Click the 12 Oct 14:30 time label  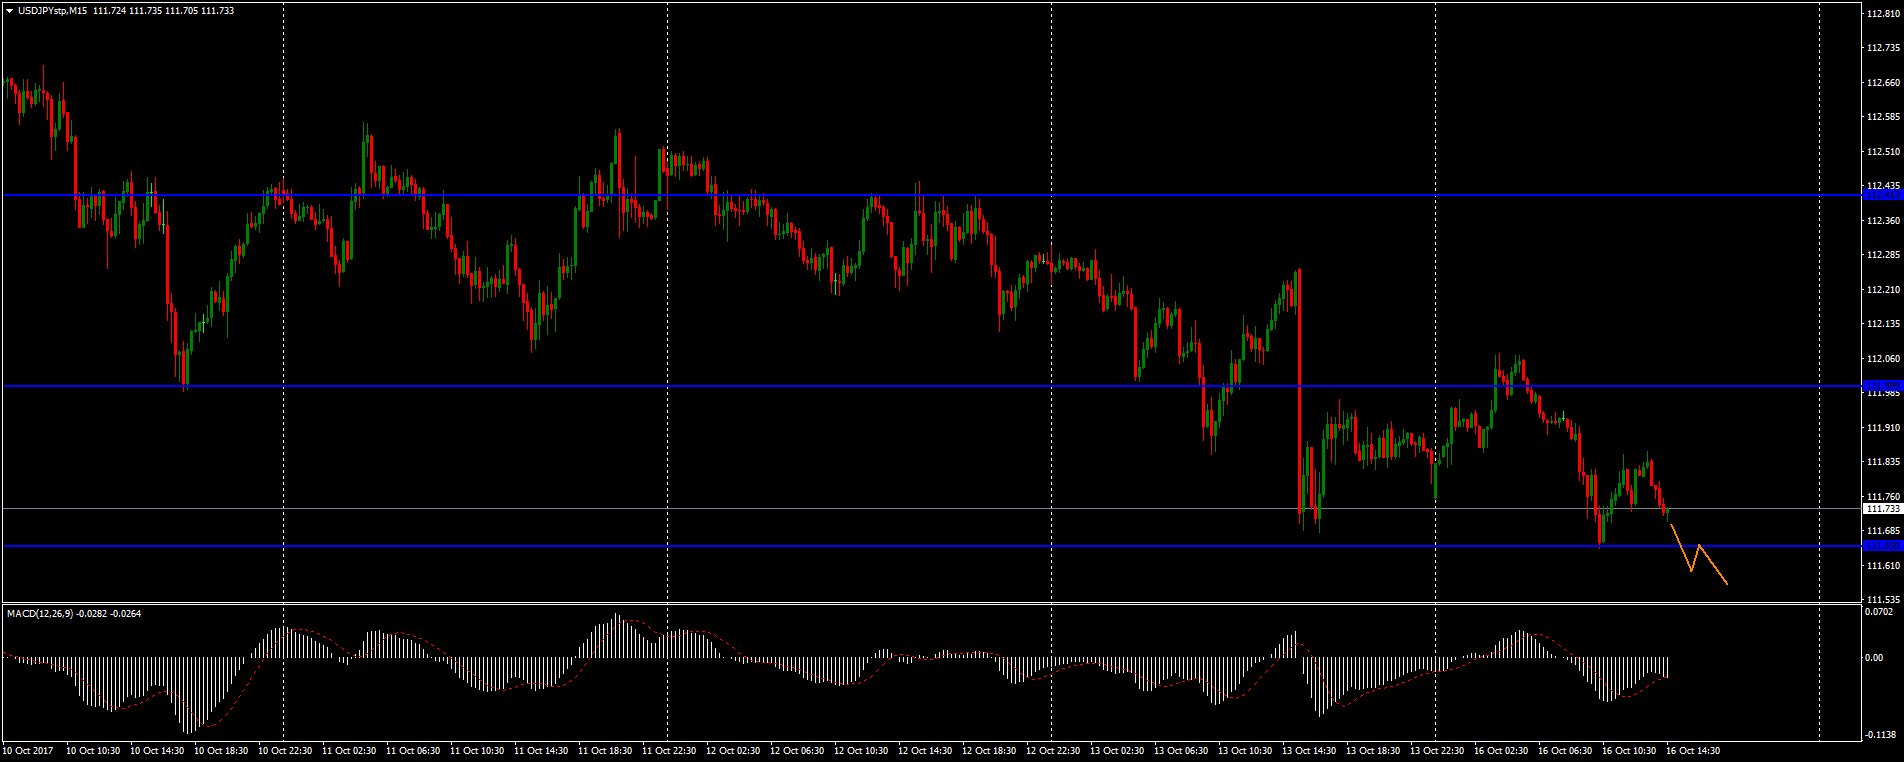coord(925,750)
